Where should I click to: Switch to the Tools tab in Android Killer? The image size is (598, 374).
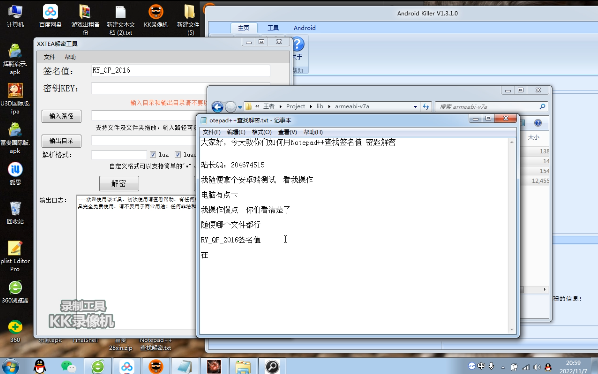(273, 28)
